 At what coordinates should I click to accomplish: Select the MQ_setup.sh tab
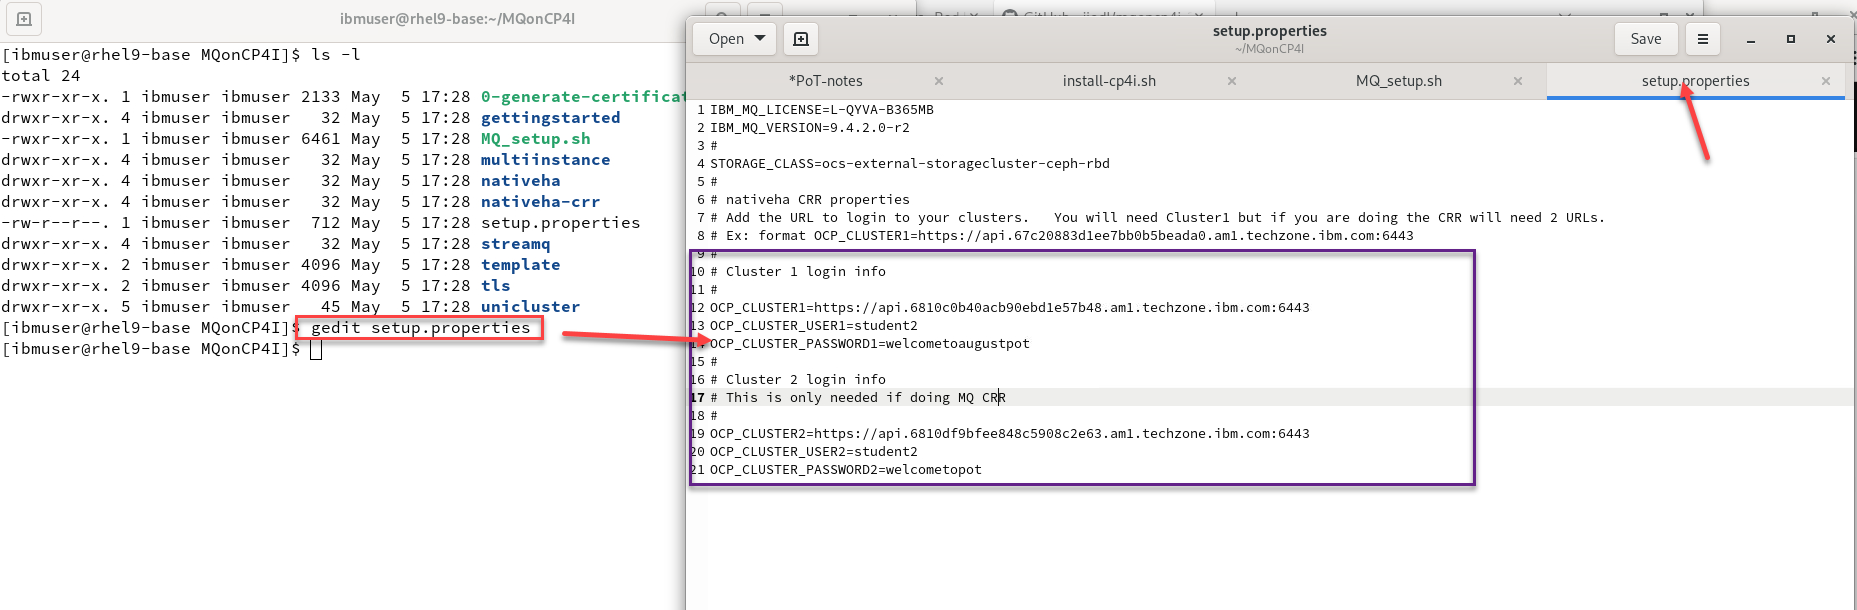click(1398, 81)
